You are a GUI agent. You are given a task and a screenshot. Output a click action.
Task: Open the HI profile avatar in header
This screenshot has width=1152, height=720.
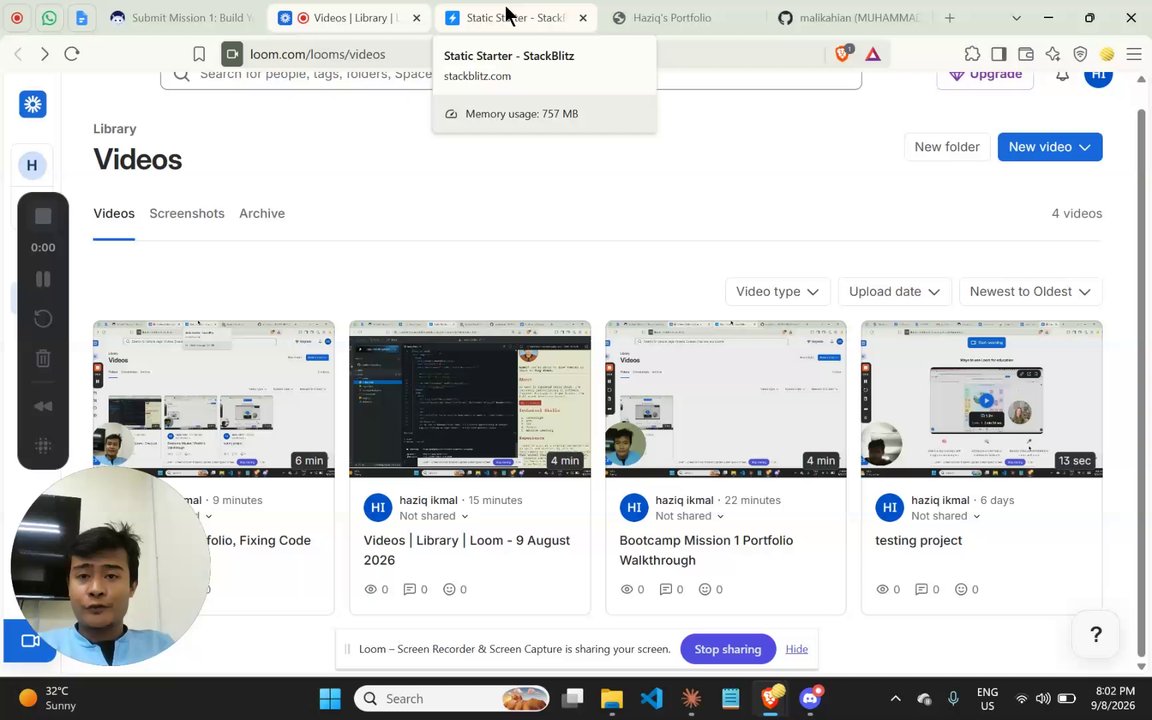pos(1098,76)
